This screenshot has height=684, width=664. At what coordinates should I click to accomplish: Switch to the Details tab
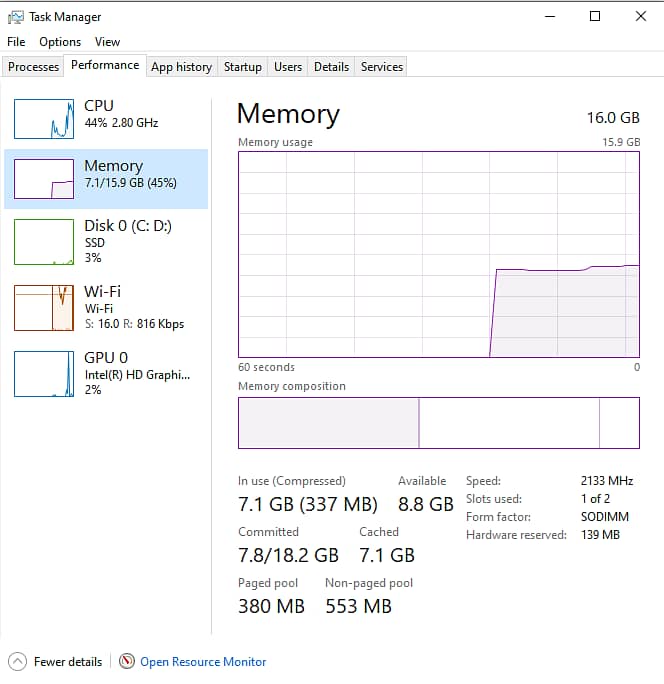tap(331, 67)
